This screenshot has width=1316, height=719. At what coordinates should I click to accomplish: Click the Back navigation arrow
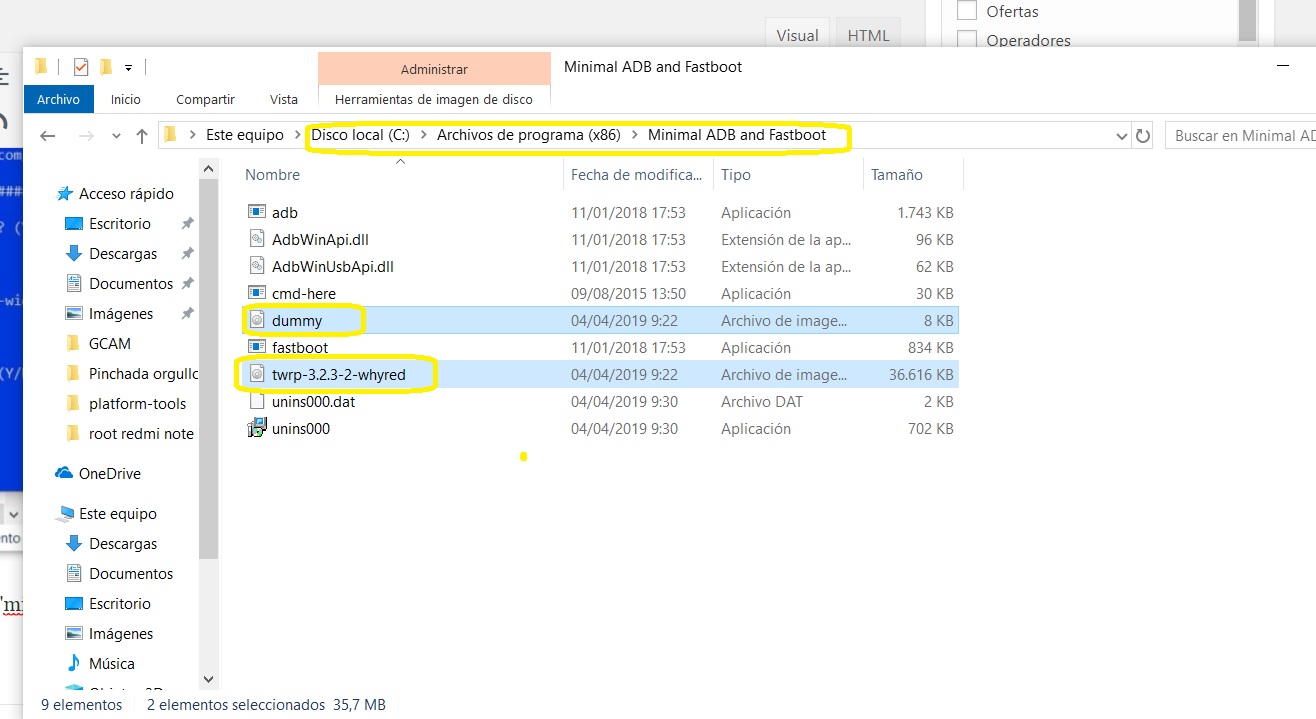coord(47,136)
